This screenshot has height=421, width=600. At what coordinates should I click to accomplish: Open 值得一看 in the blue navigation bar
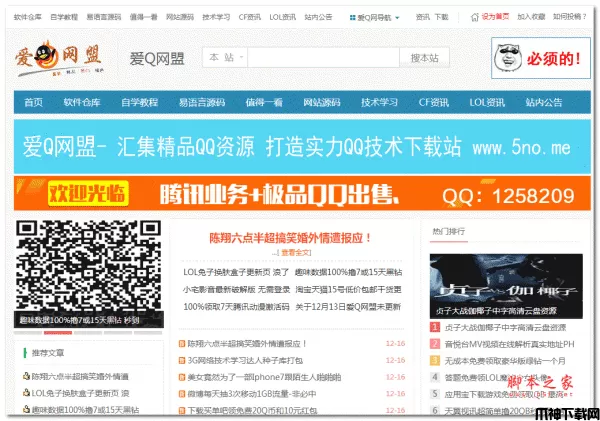point(264,102)
